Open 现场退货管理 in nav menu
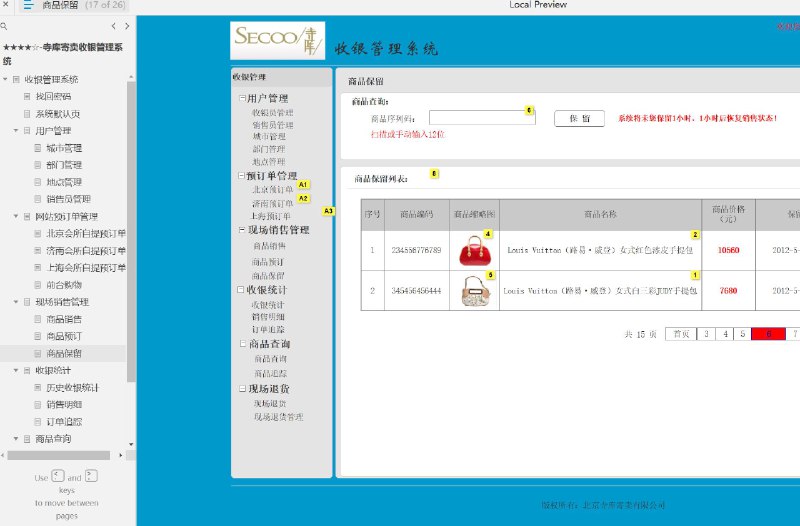 (279, 417)
